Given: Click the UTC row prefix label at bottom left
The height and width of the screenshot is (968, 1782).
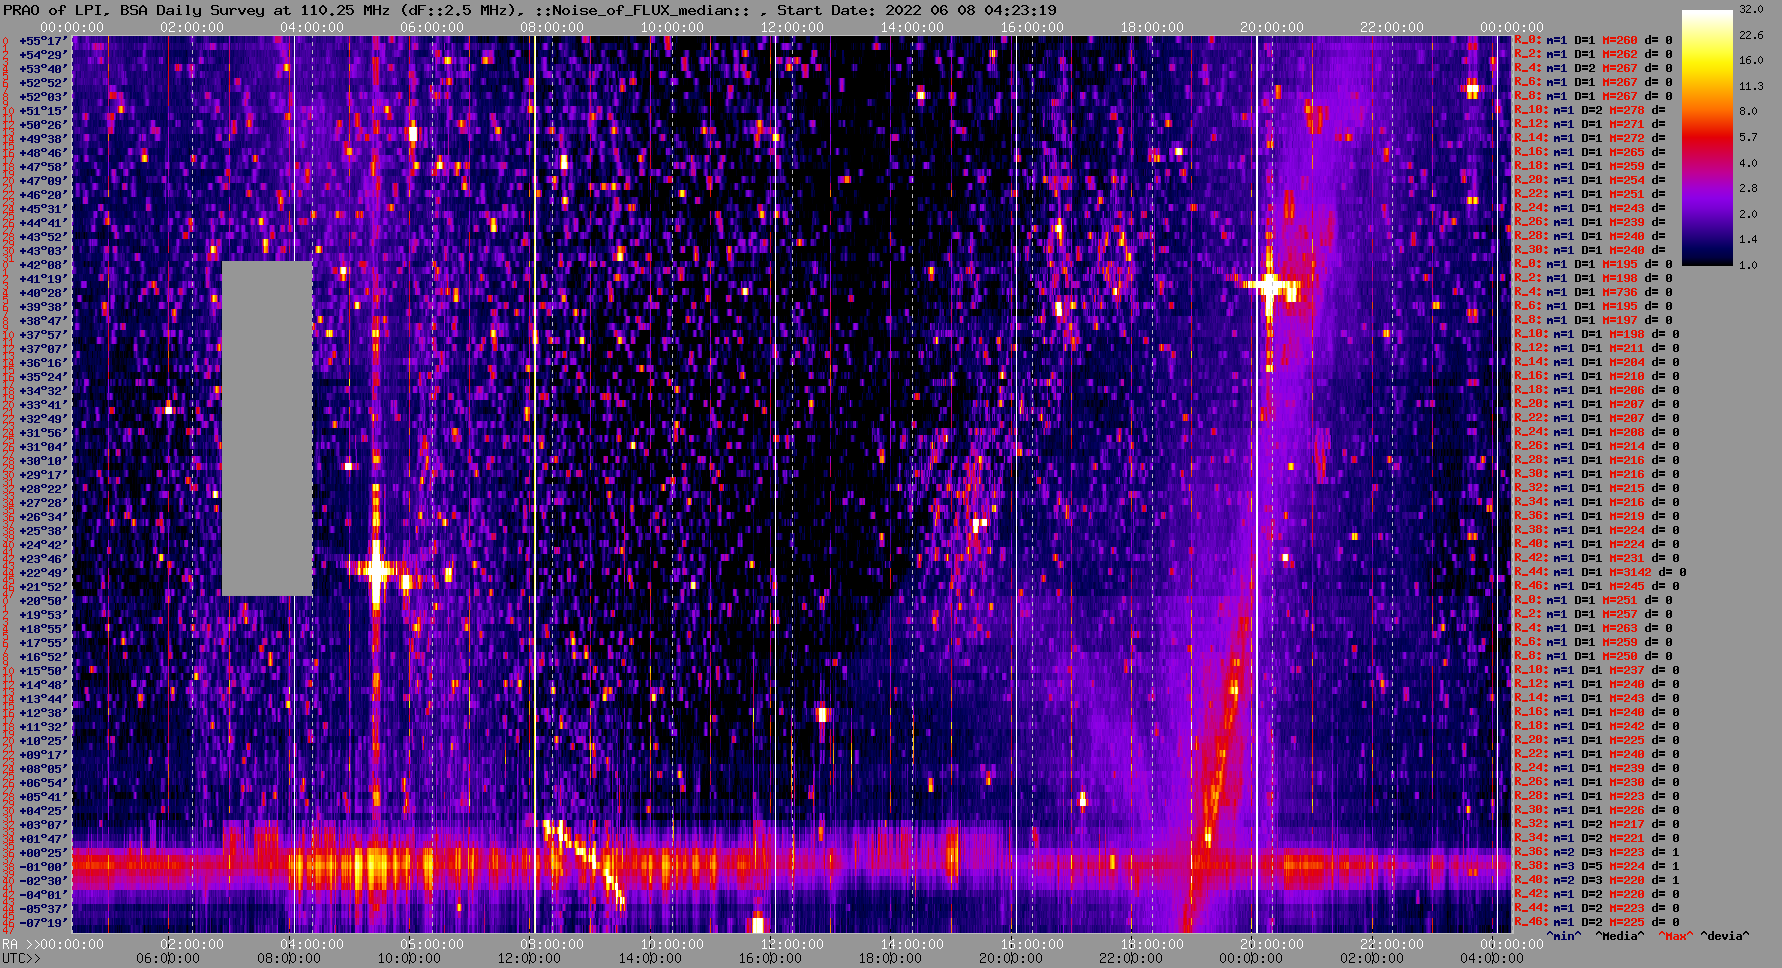Looking at the screenshot, I should point(22,958).
